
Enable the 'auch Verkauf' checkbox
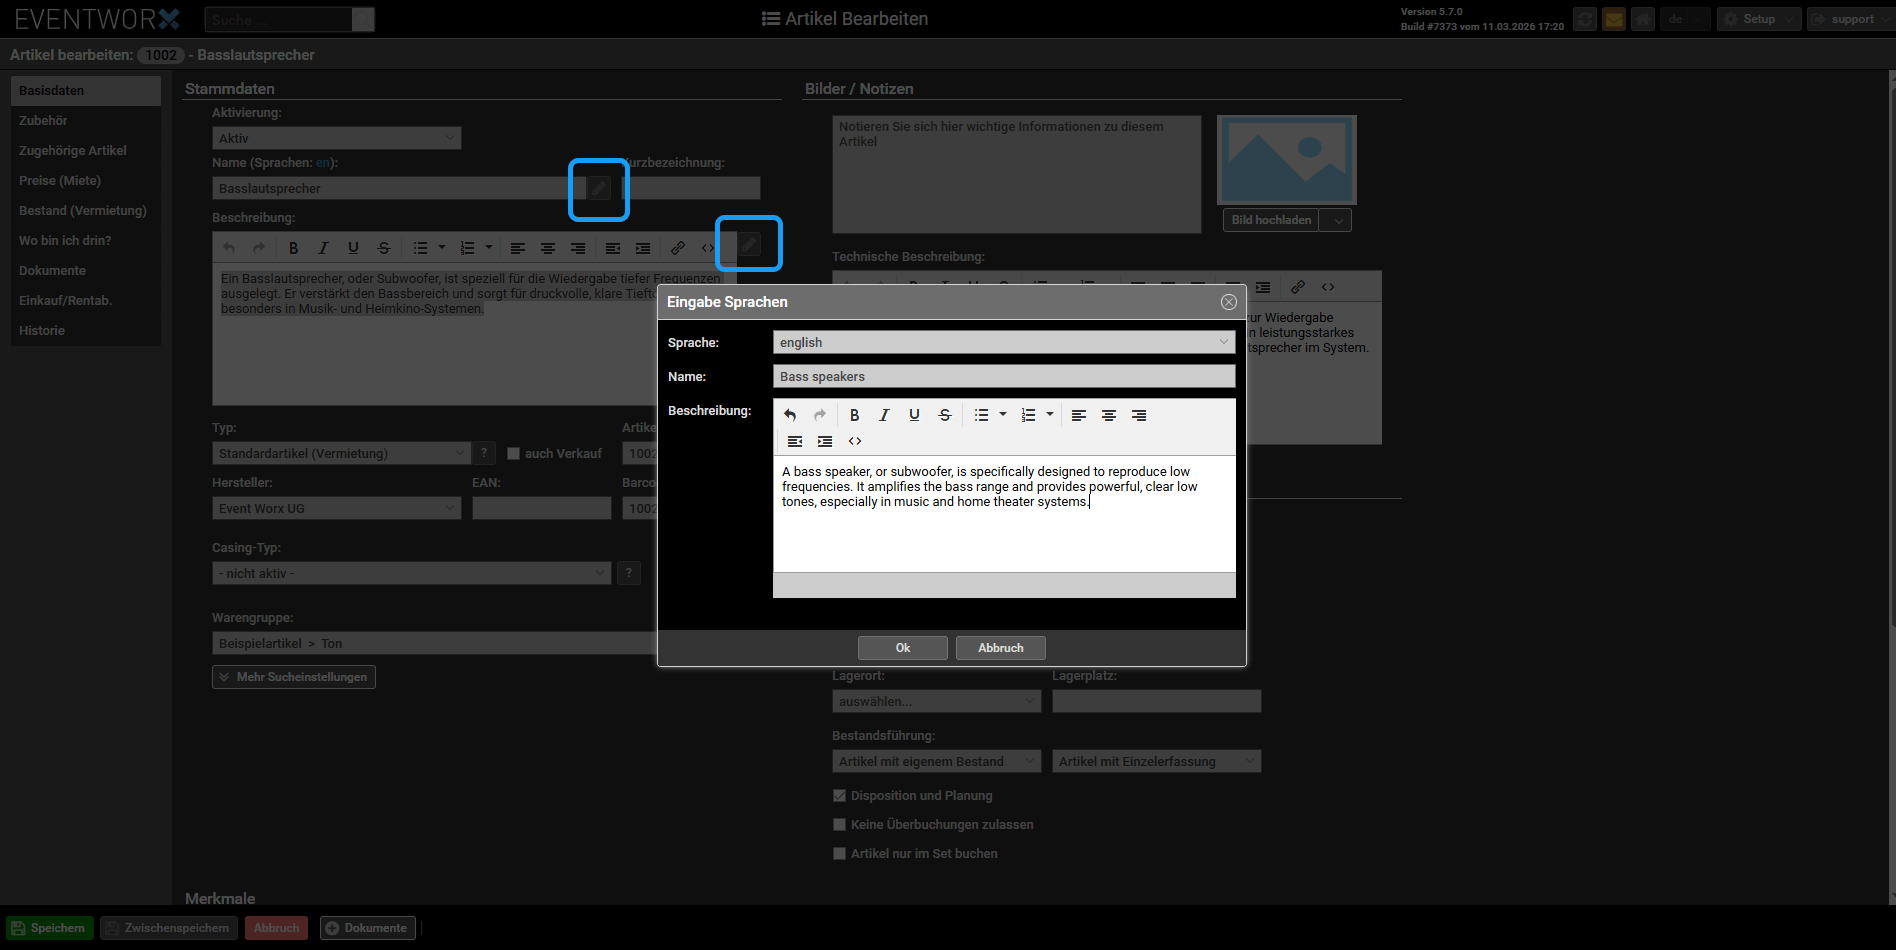point(514,454)
